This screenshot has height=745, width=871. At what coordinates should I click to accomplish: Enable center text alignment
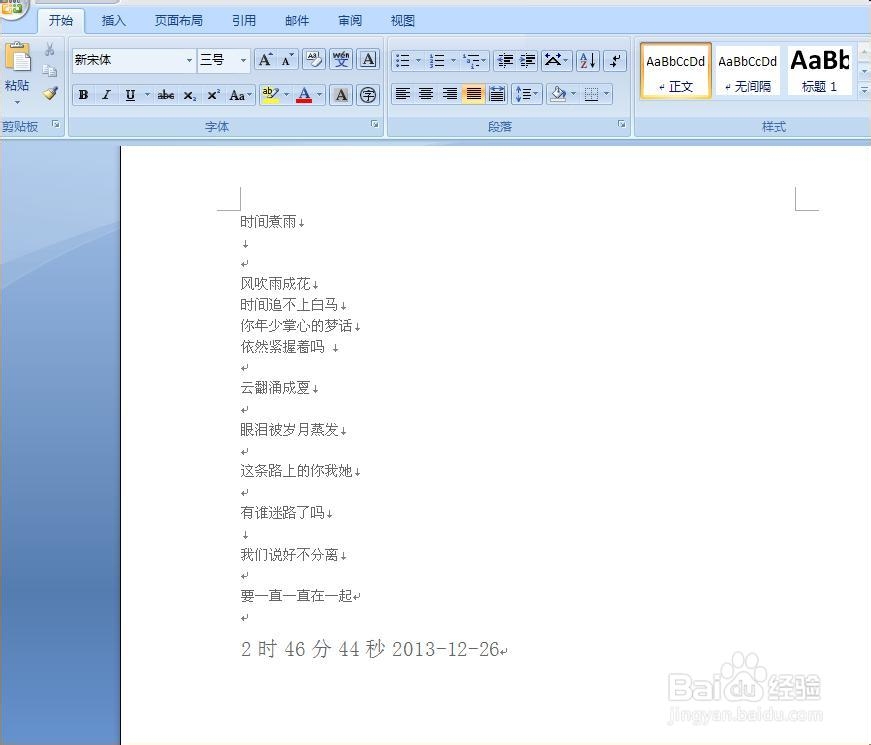(x=426, y=94)
